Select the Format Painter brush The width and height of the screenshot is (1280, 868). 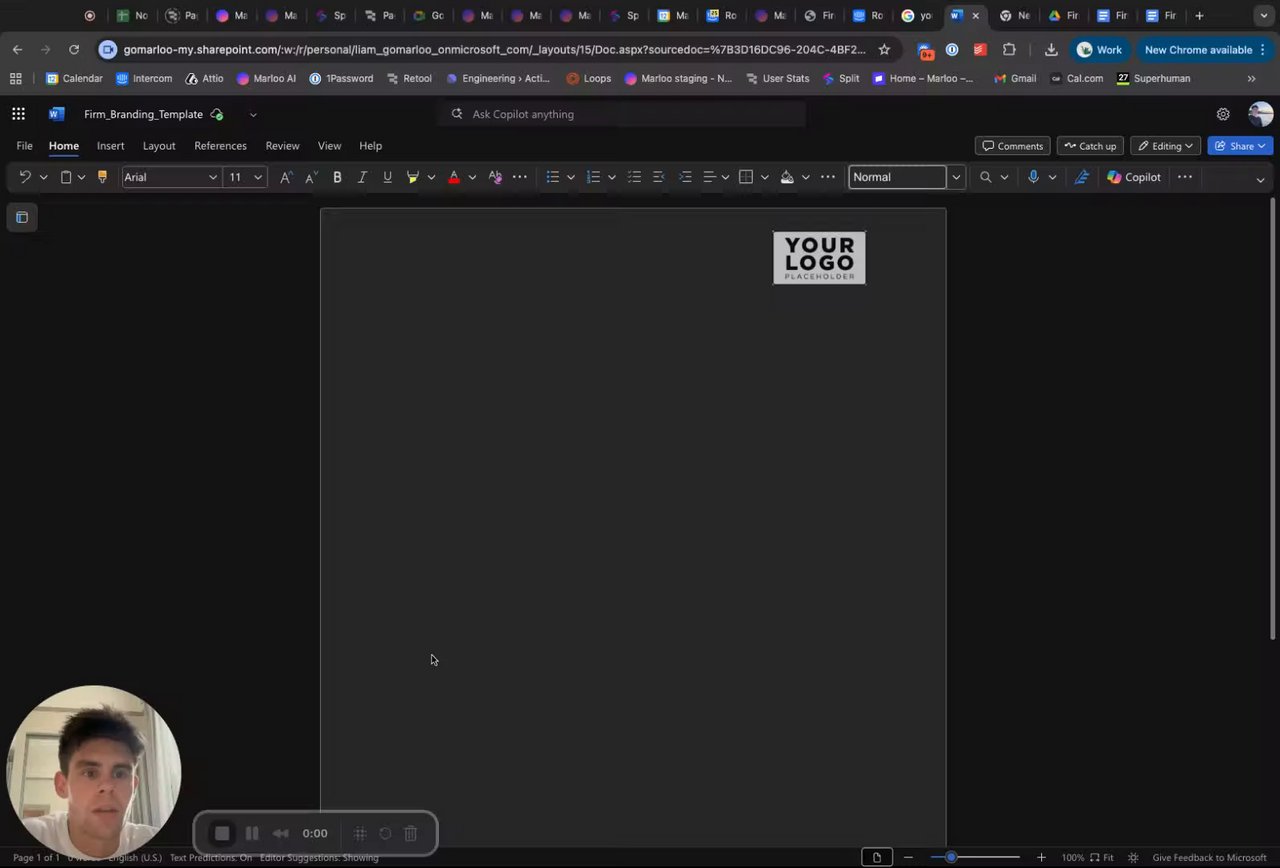[102, 177]
